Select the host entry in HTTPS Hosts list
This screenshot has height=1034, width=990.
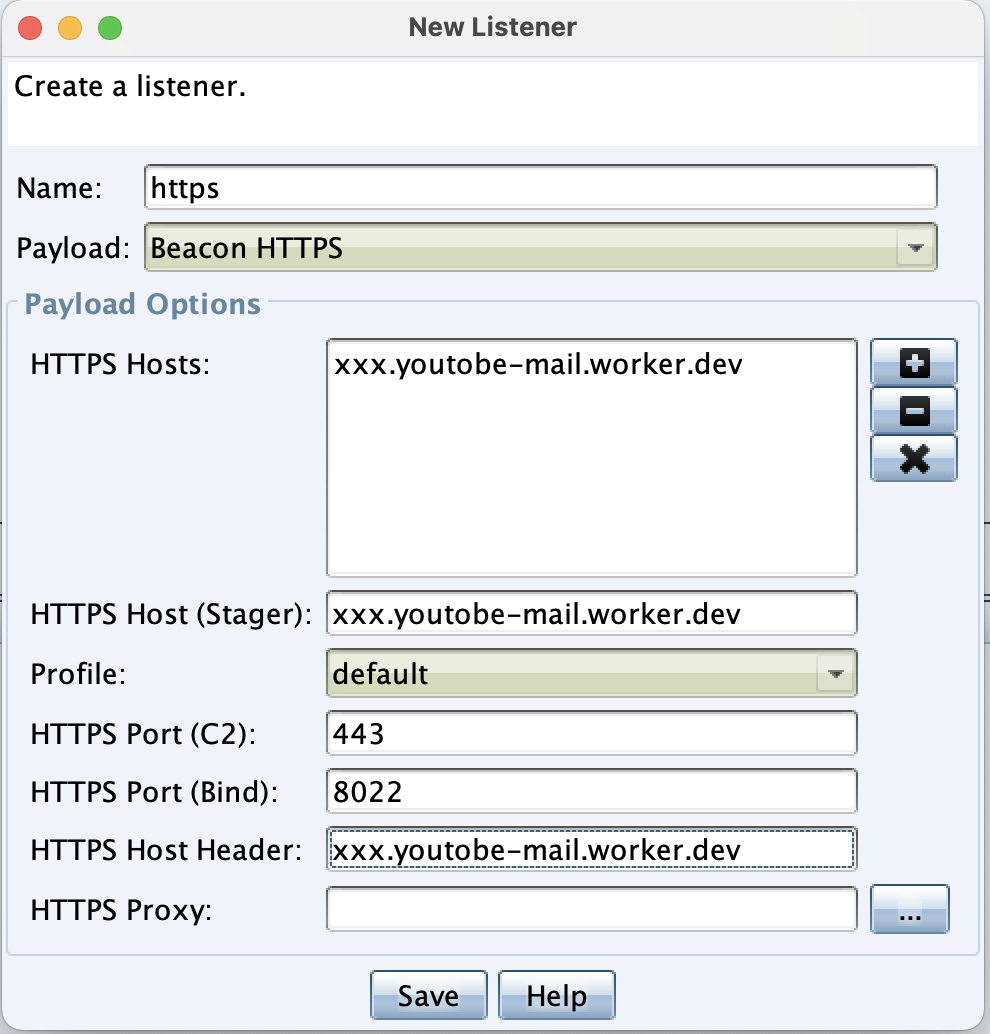point(538,364)
